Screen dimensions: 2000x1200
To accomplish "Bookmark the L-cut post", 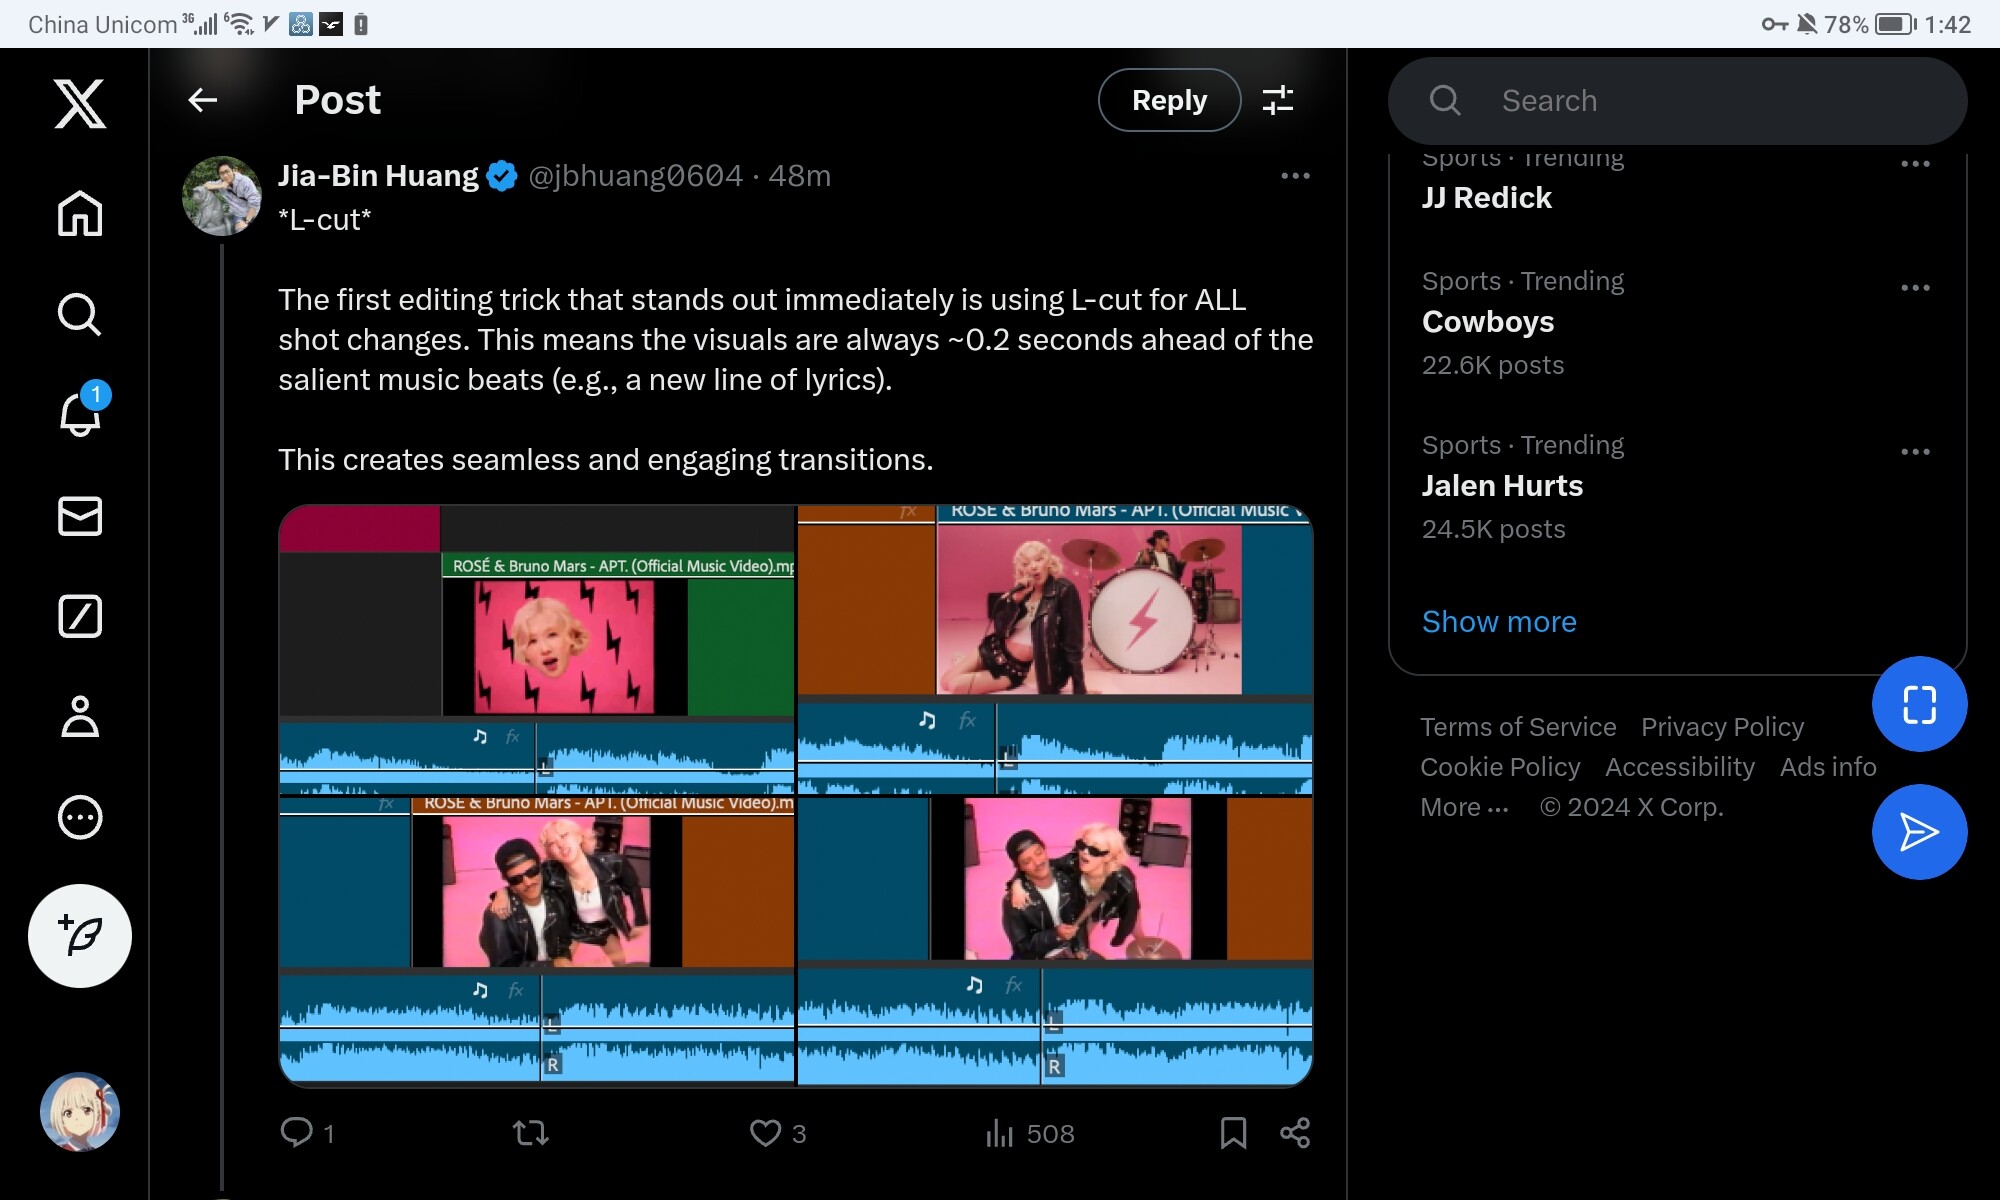I will [1233, 1133].
